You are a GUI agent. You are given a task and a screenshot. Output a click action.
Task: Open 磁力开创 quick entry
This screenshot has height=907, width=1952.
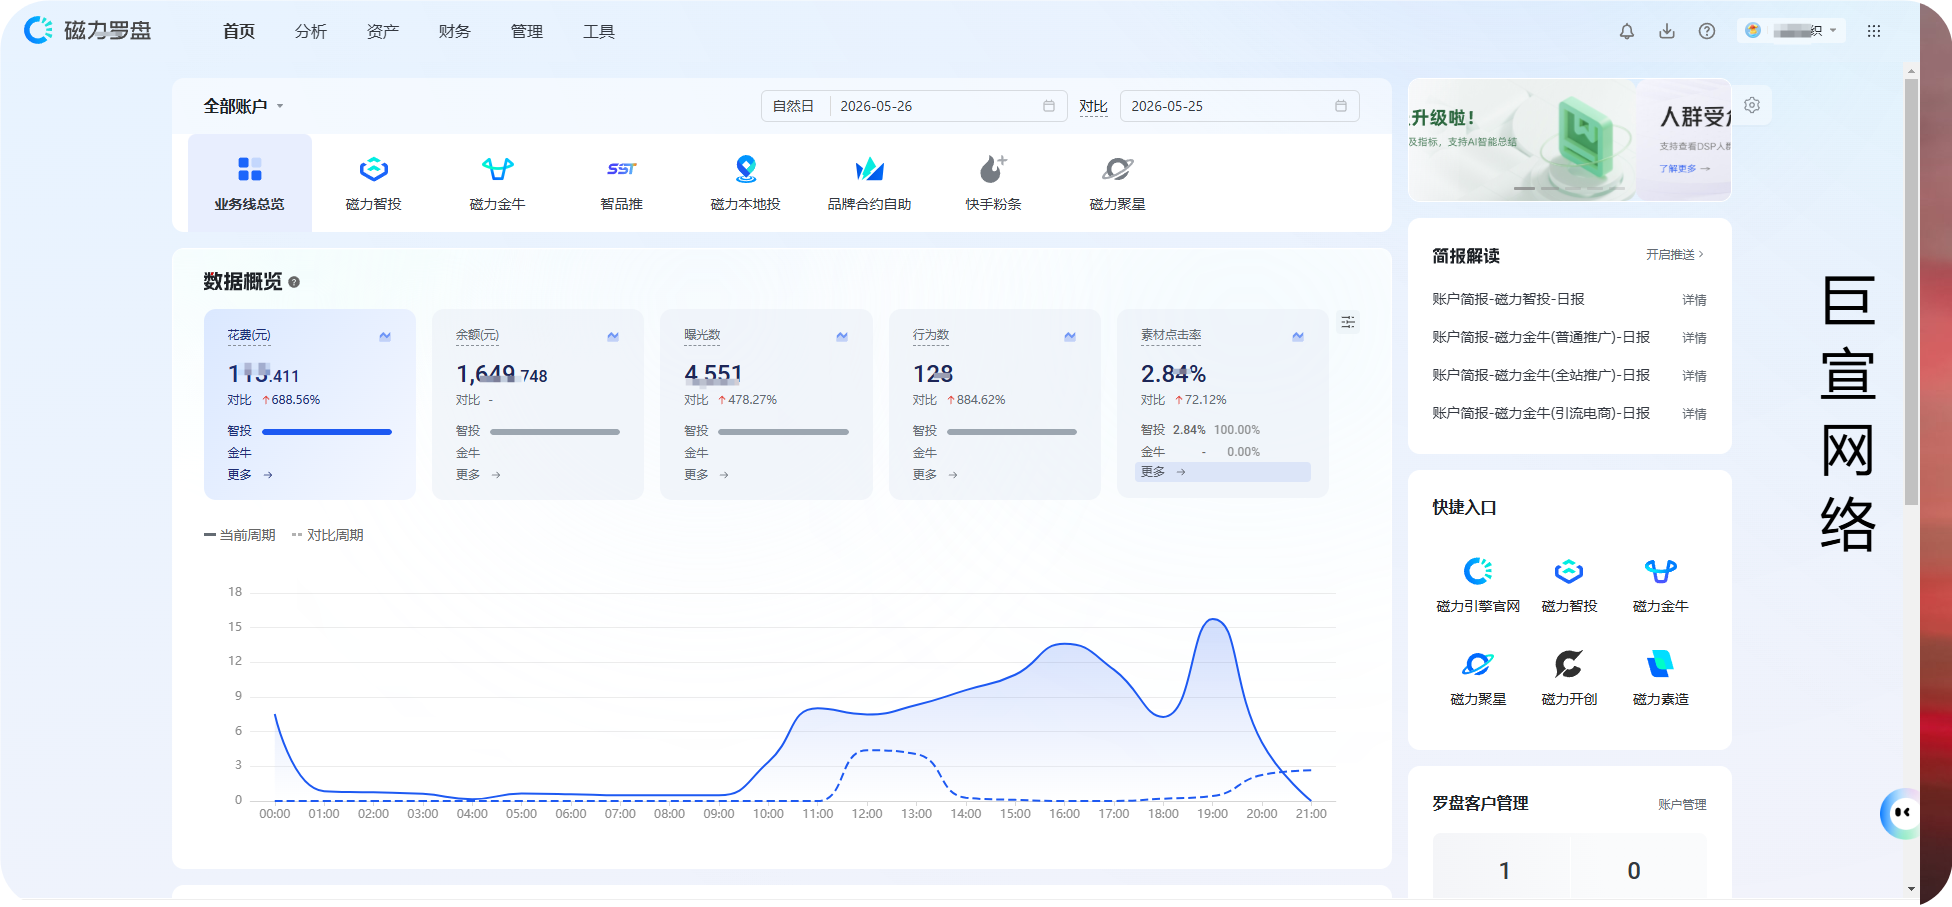[x=1569, y=678]
